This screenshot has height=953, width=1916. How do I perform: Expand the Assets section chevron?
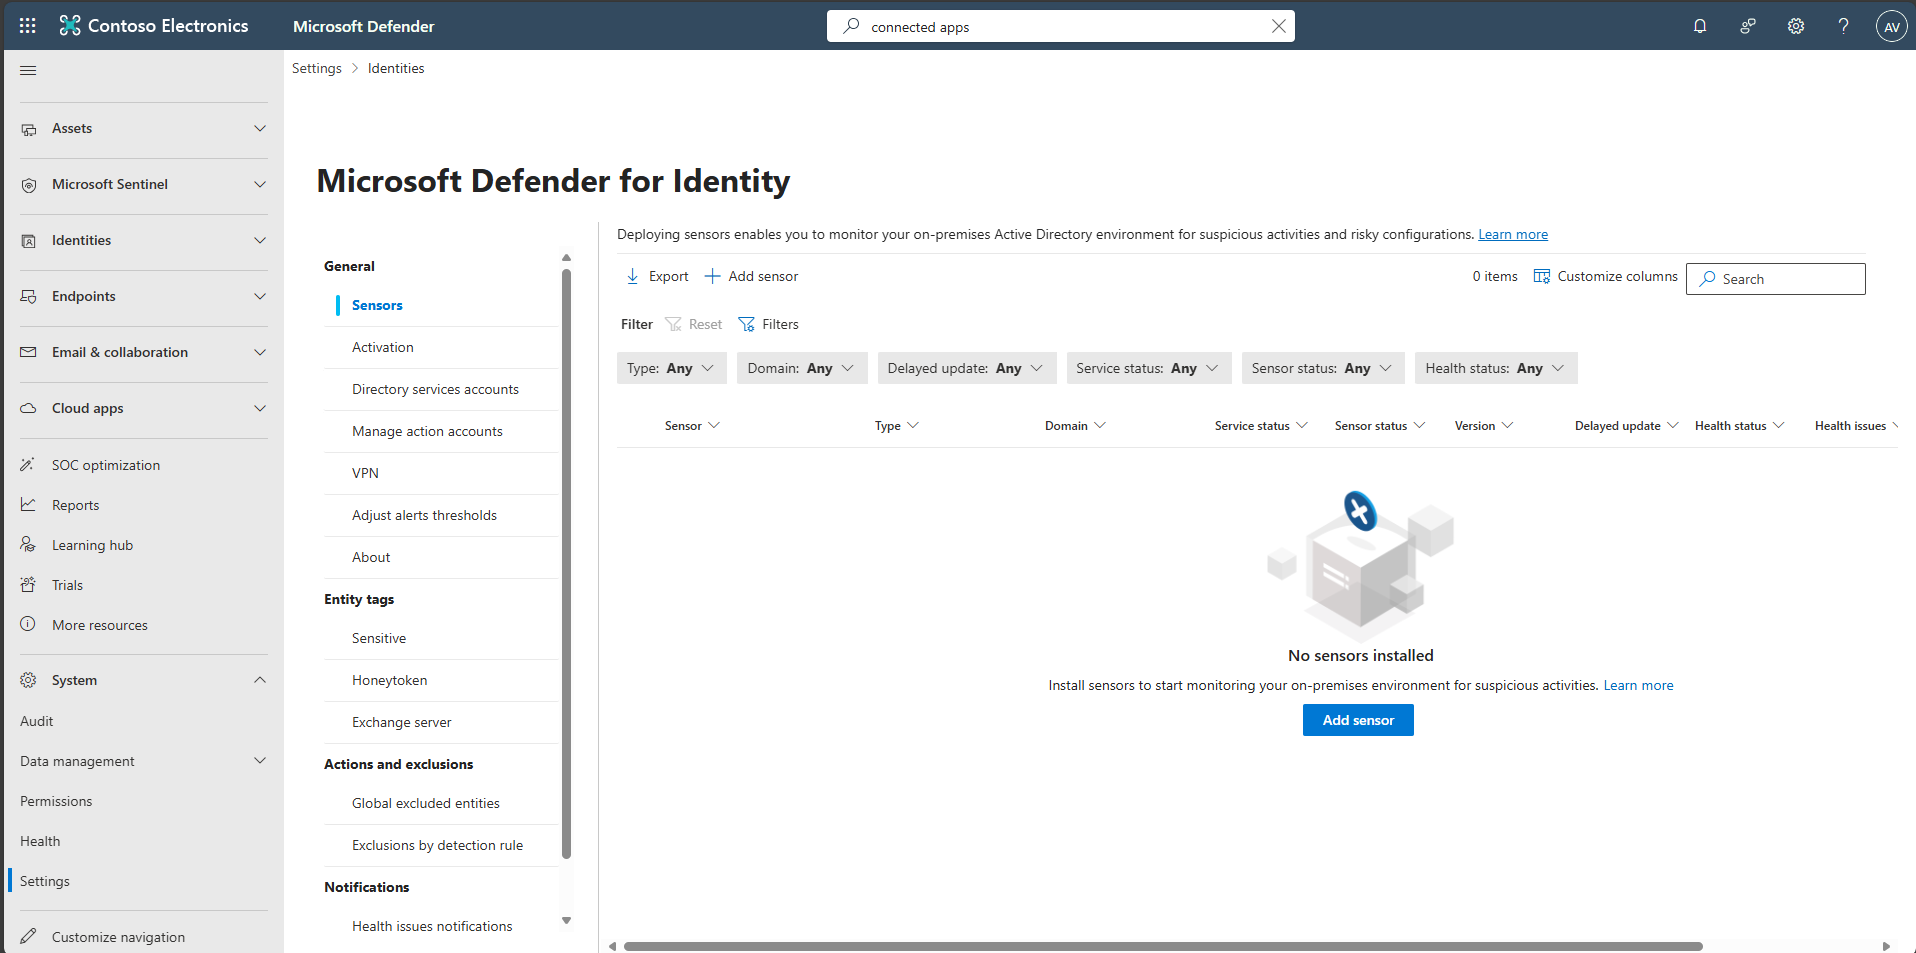pyautogui.click(x=260, y=128)
